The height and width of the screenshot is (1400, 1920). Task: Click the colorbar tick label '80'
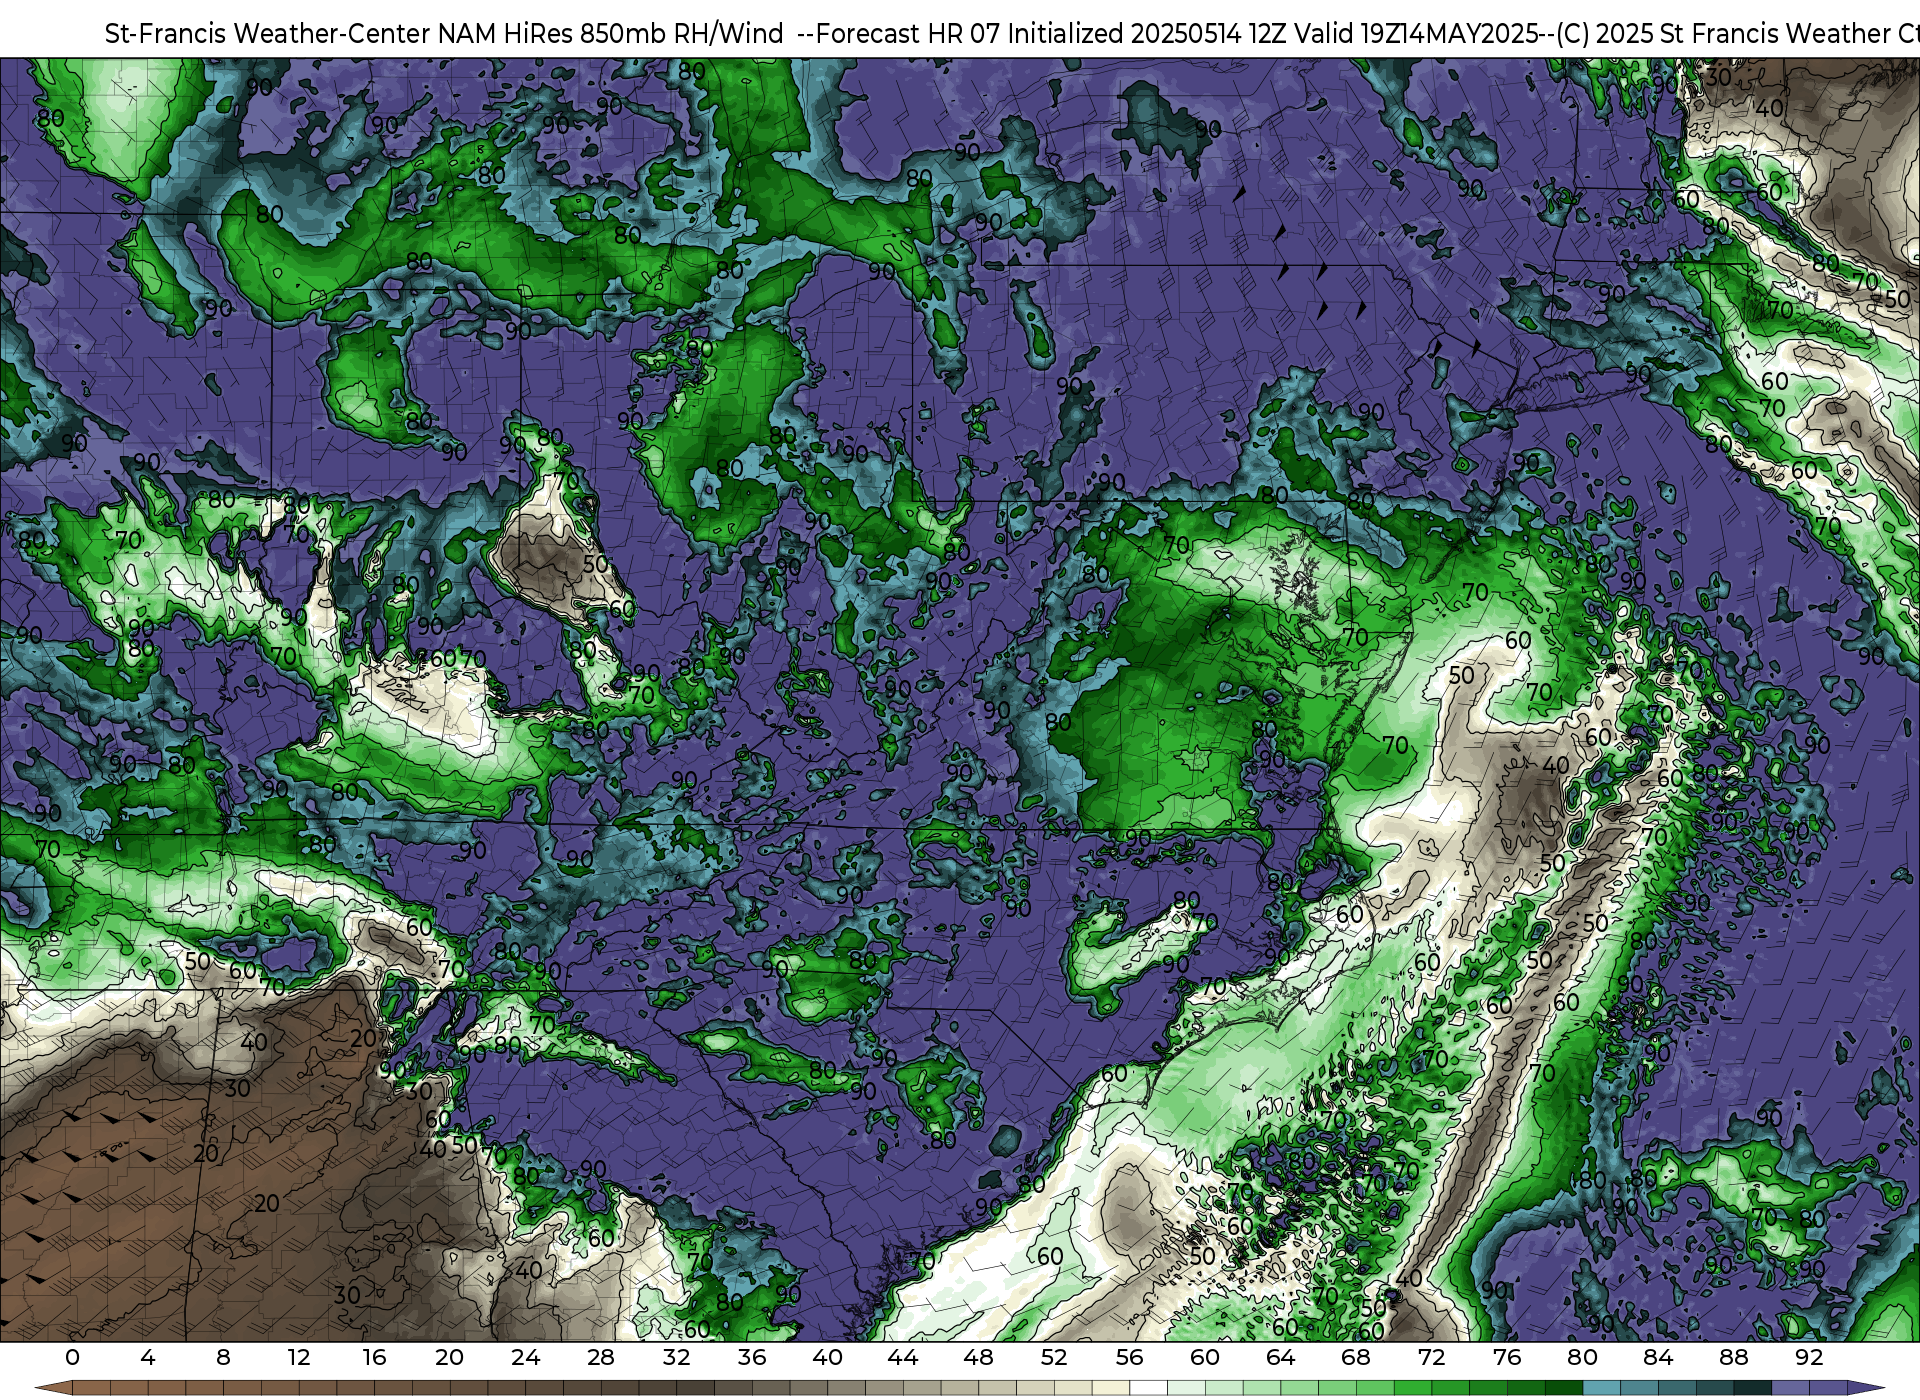[1582, 1357]
